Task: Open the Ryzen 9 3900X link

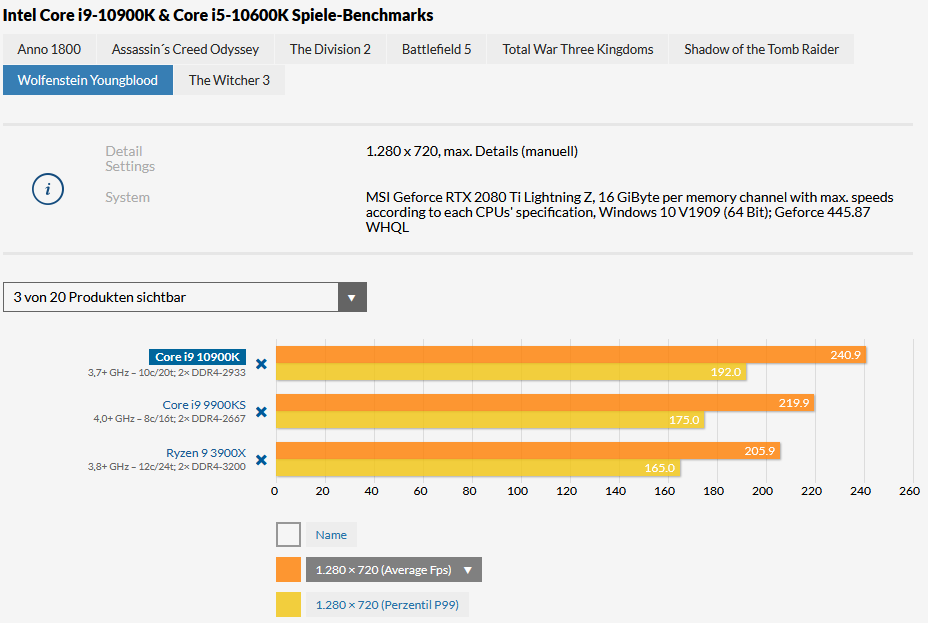Action: 206,452
